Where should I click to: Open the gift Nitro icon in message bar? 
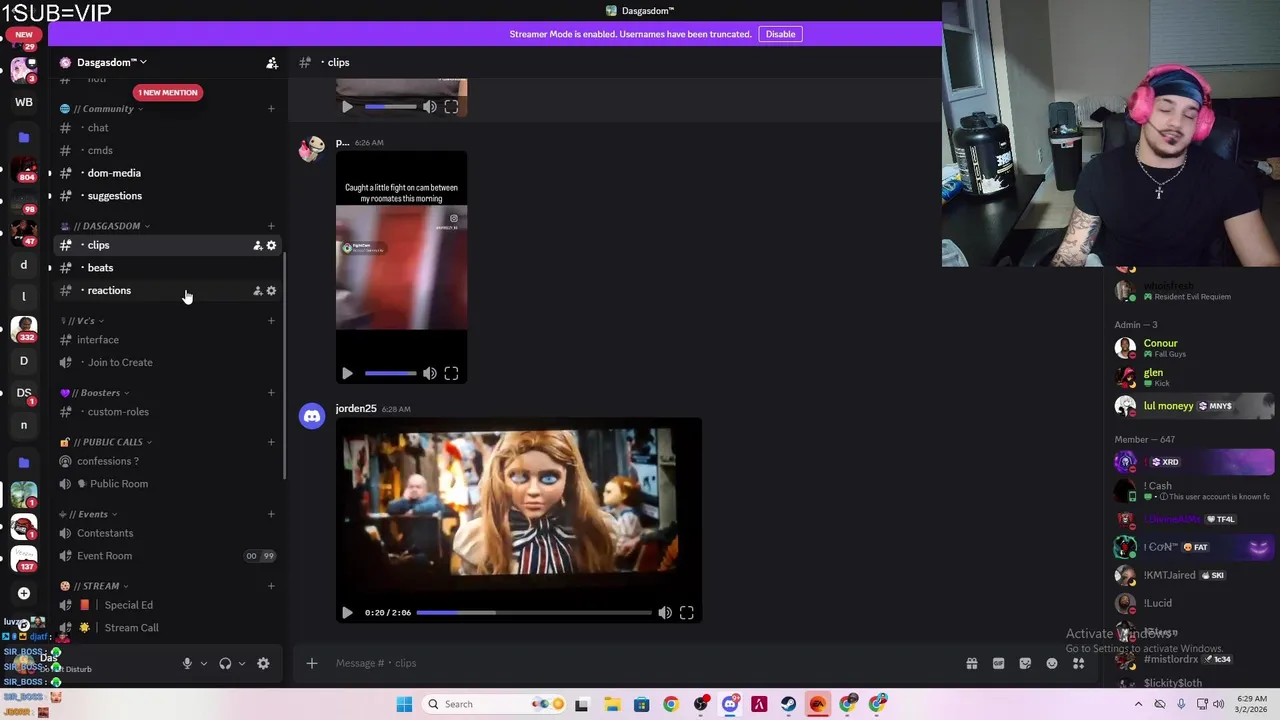click(971, 663)
